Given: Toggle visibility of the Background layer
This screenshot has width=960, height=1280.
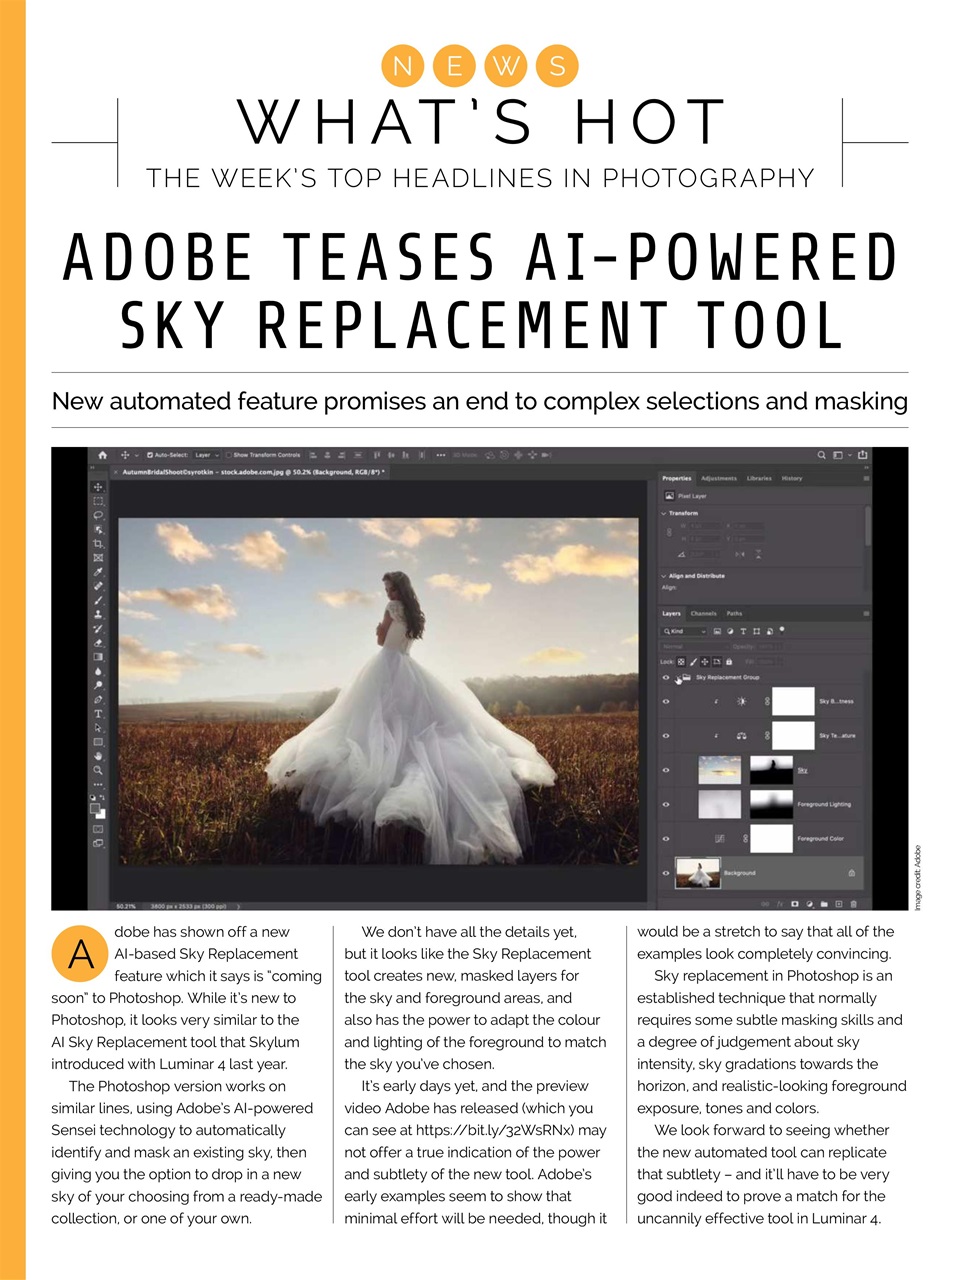Looking at the screenshot, I should (666, 872).
